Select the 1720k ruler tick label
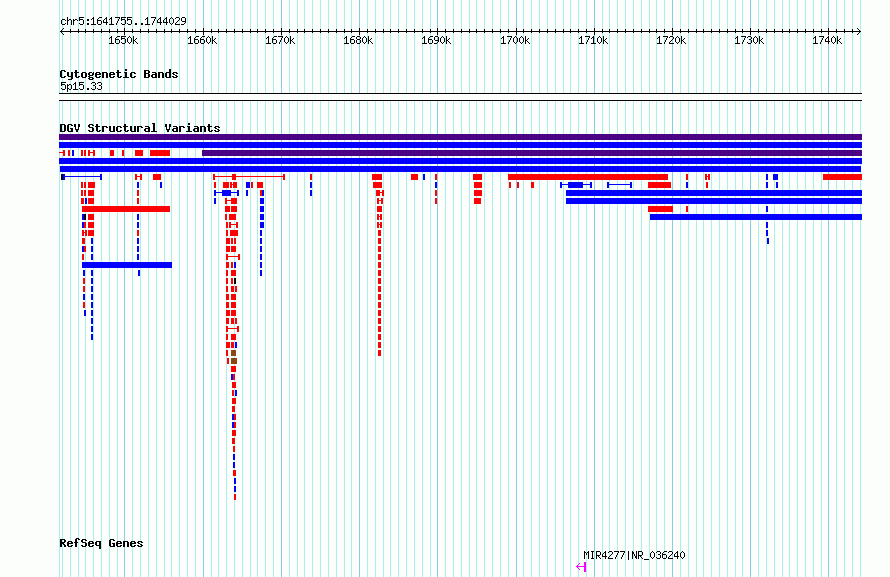890x577 pixels. click(x=671, y=41)
